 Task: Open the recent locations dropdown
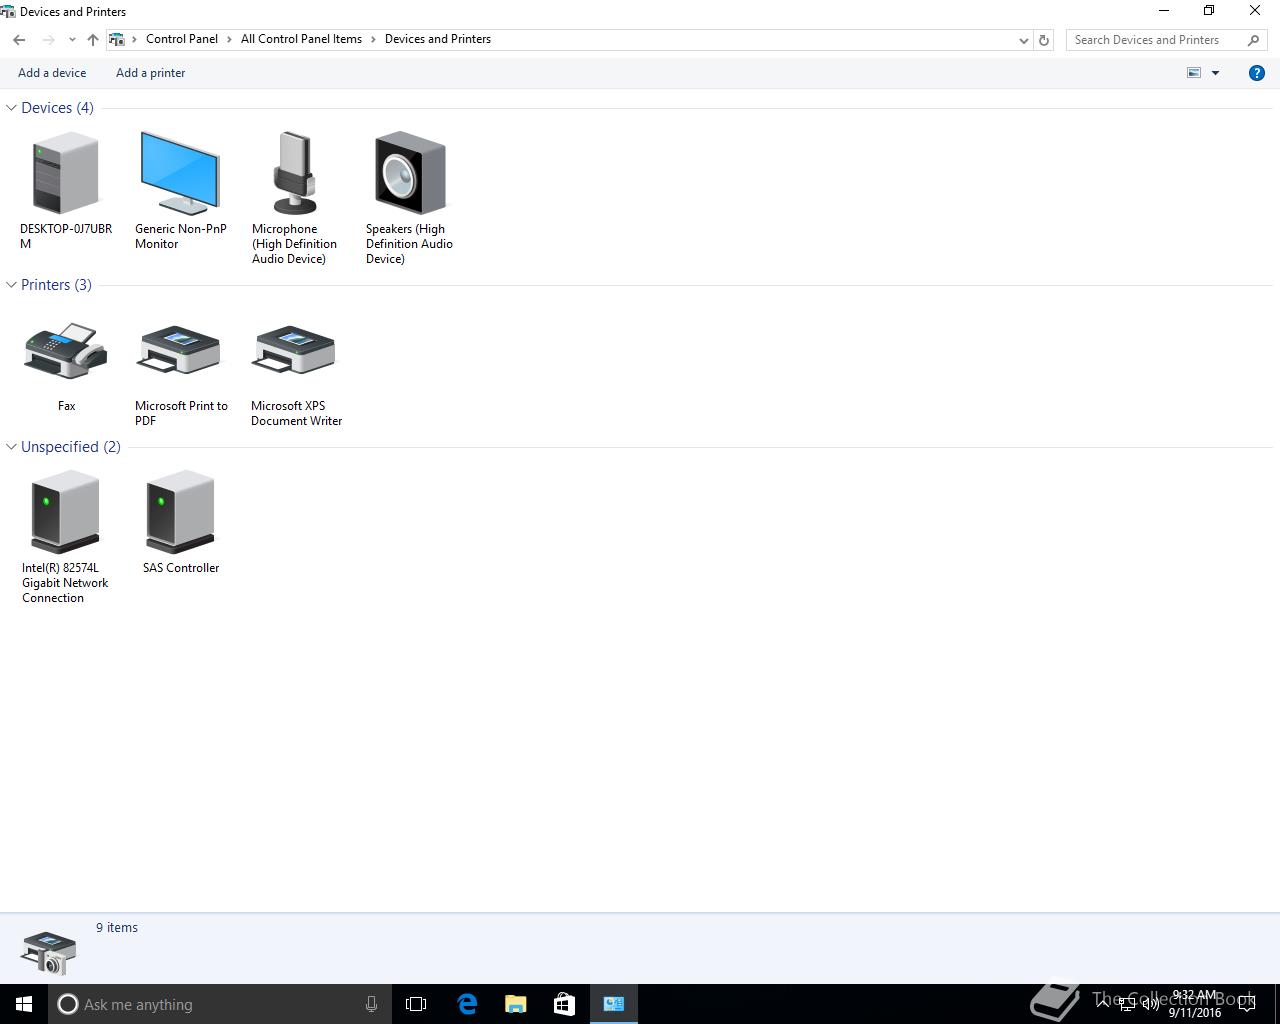[x=72, y=40]
